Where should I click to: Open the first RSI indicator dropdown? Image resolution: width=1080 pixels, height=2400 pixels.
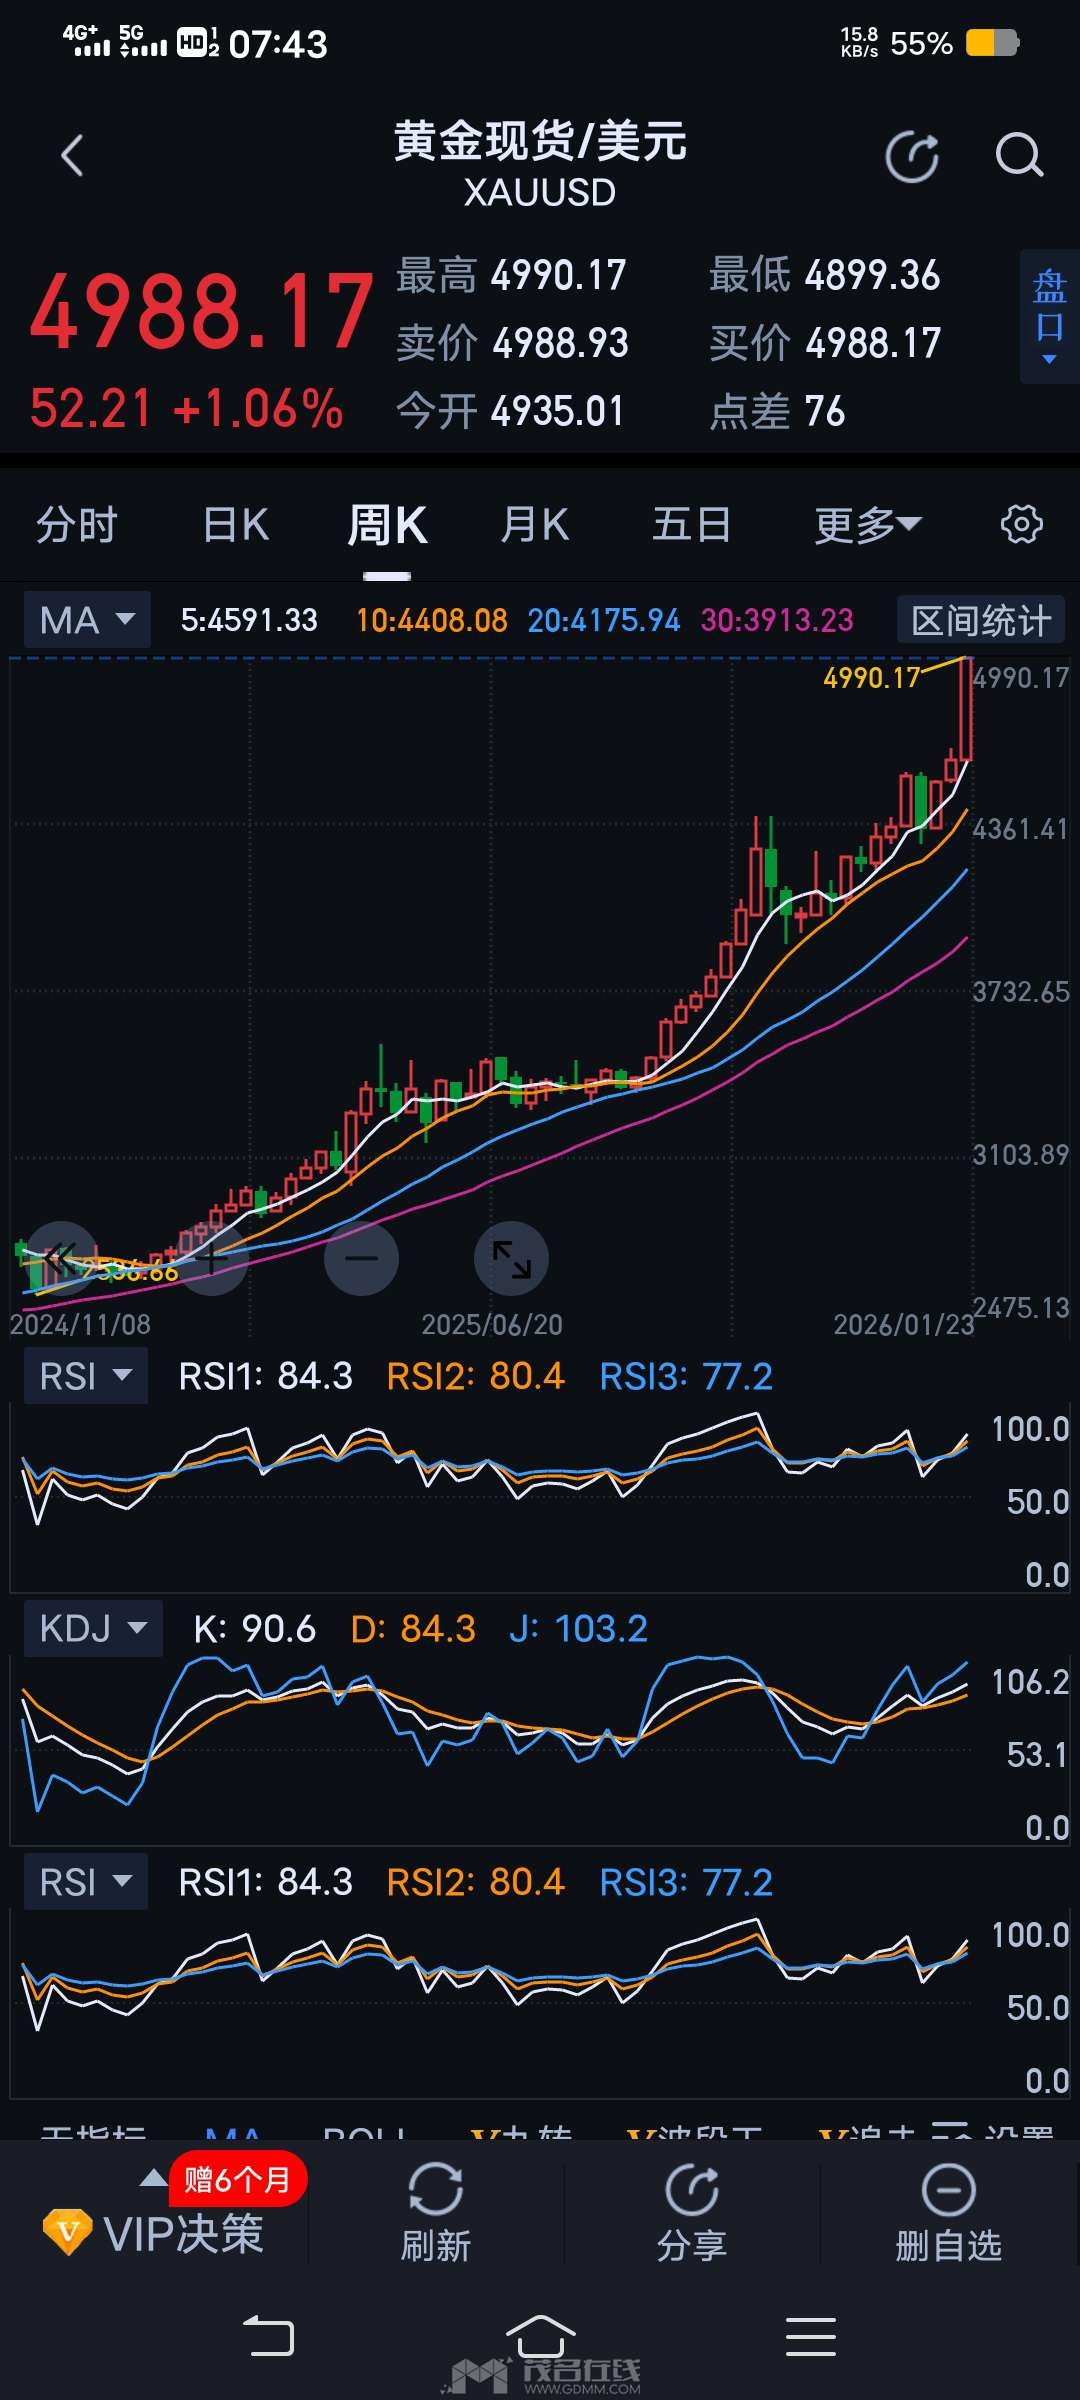point(86,1376)
